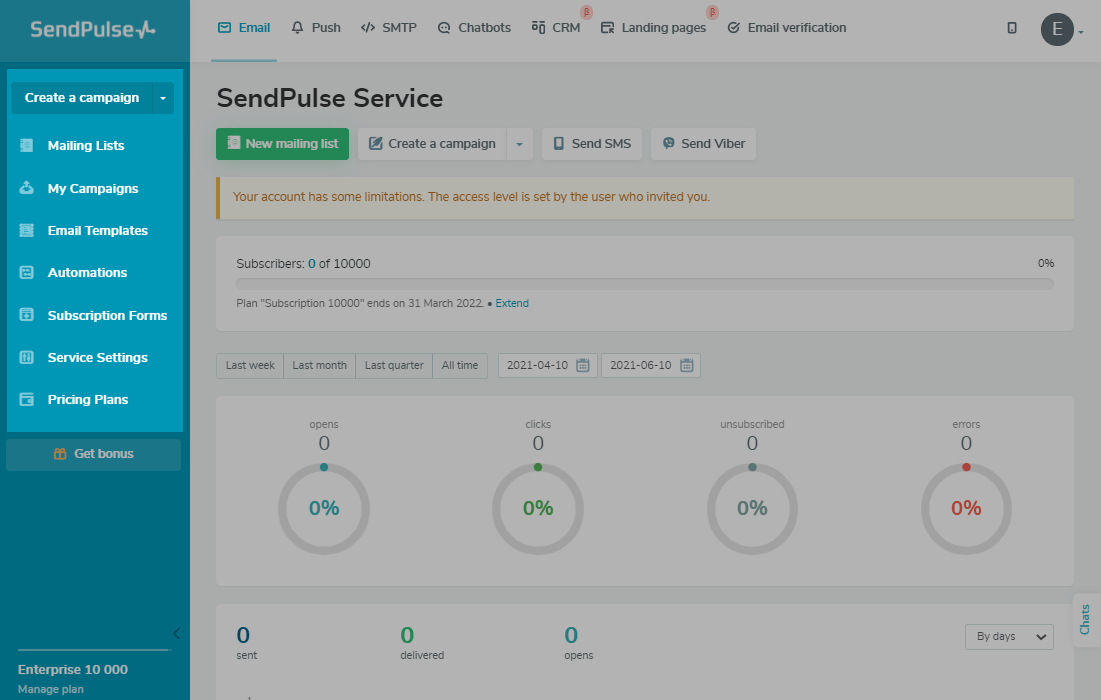Click the mobile device icon in header

click(1012, 28)
